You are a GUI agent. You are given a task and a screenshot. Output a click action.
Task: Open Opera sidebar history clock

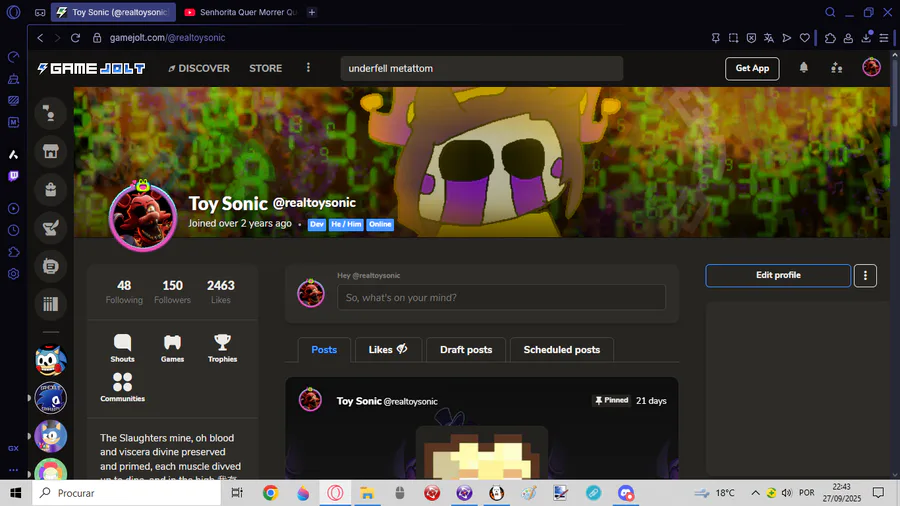(x=13, y=231)
